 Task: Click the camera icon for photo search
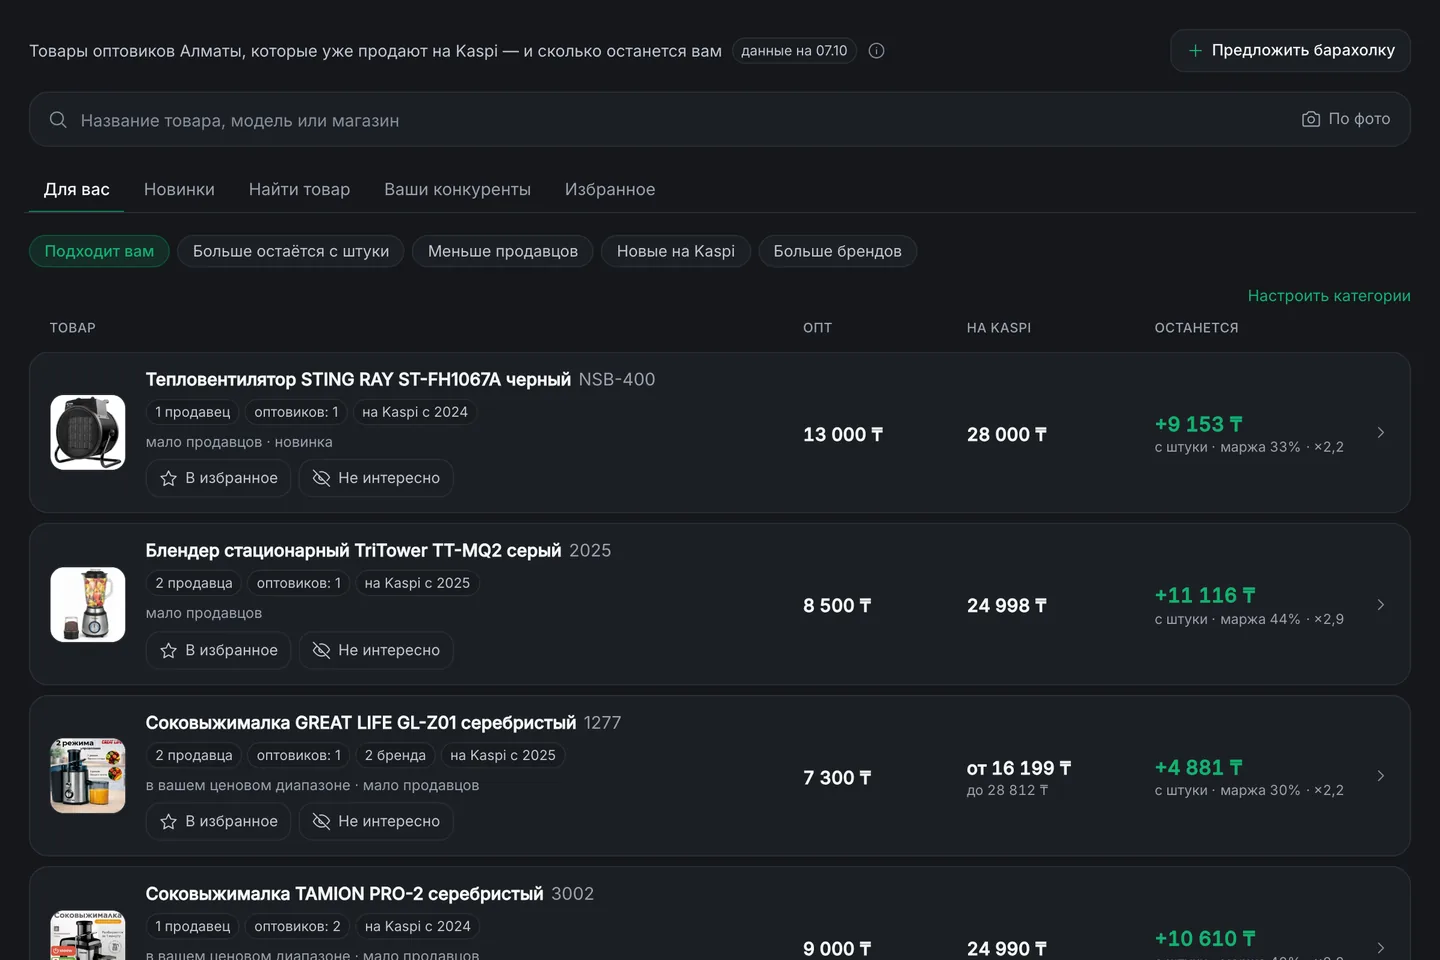coord(1311,119)
